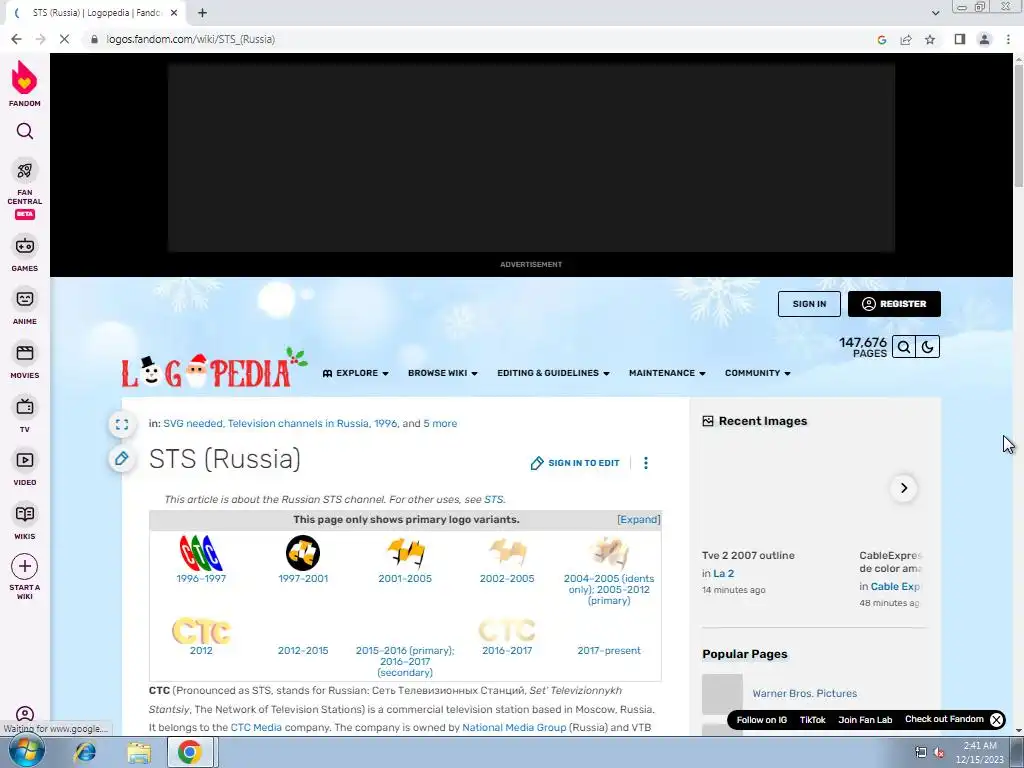Open La 2 link in Recent Images
Screen dimensions: 1024x768
[x=724, y=573]
